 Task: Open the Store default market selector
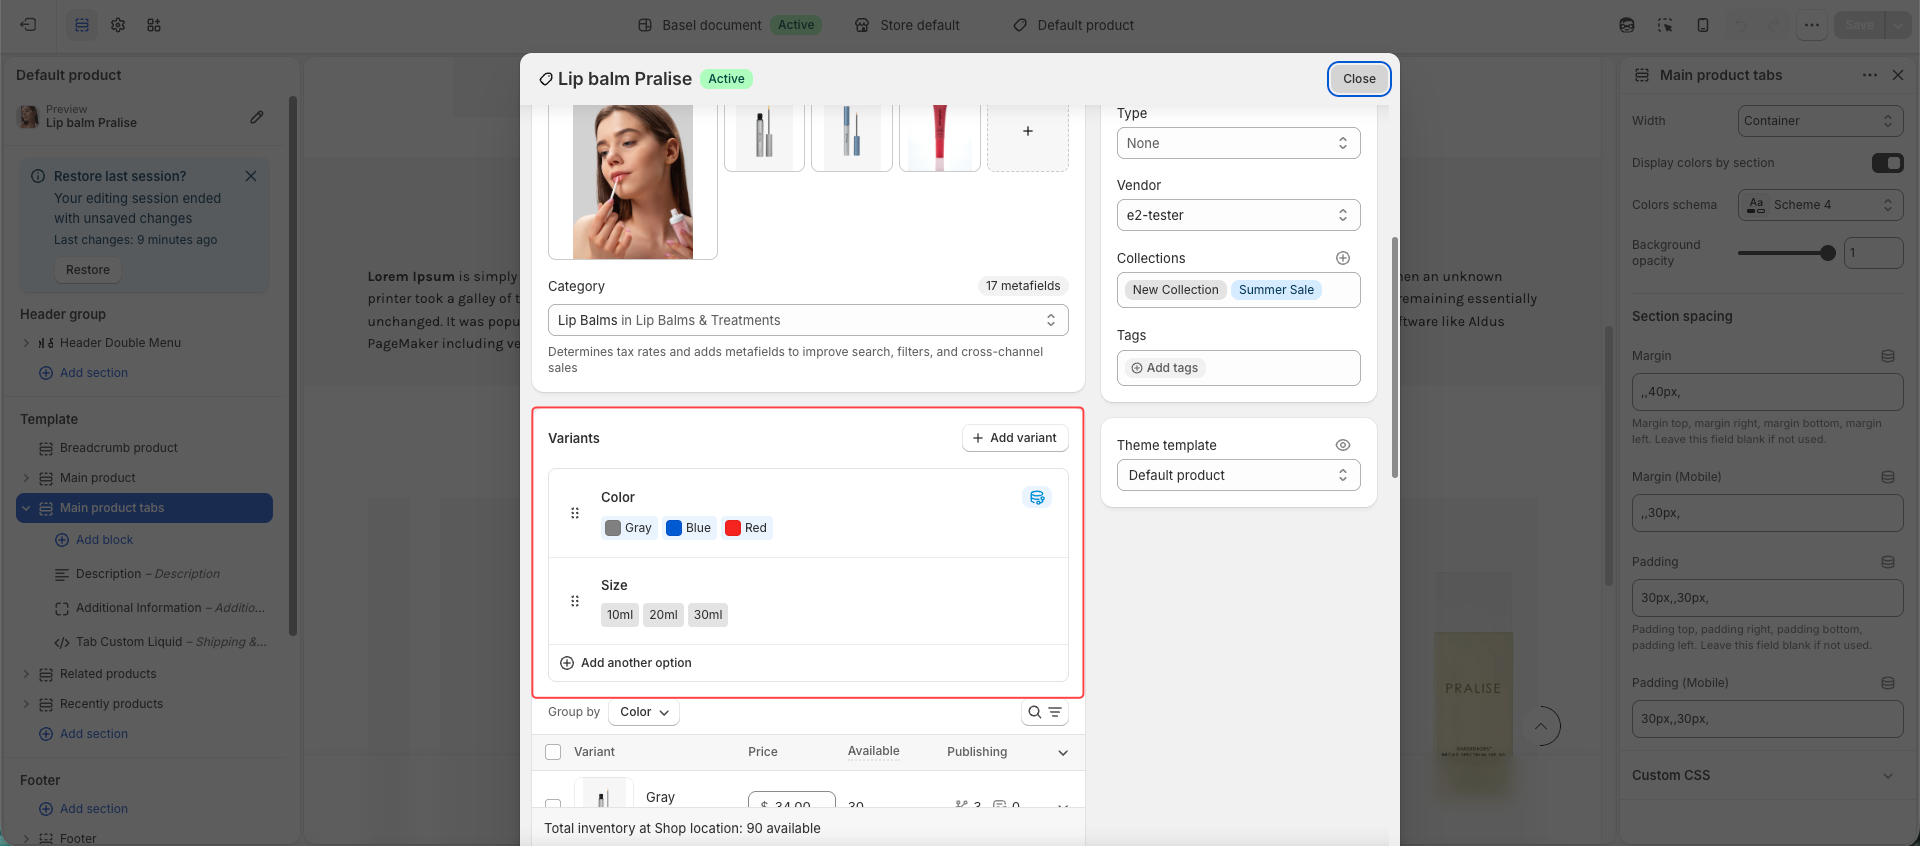point(907,25)
